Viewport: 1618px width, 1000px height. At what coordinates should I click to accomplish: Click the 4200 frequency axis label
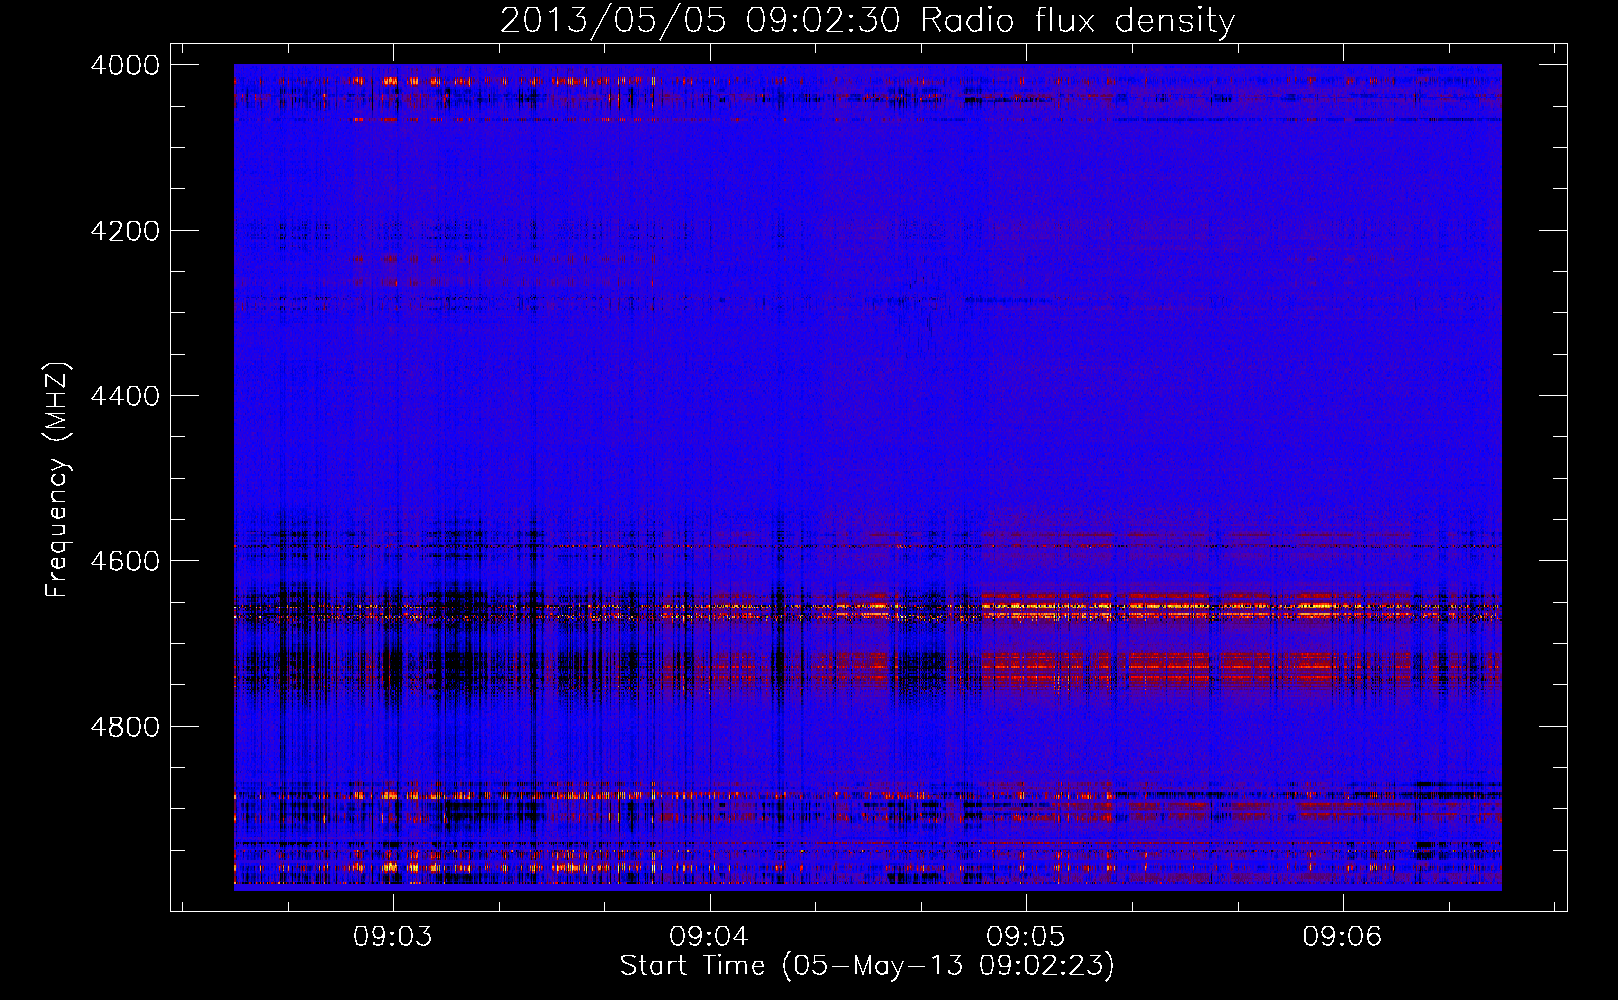point(125,231)
